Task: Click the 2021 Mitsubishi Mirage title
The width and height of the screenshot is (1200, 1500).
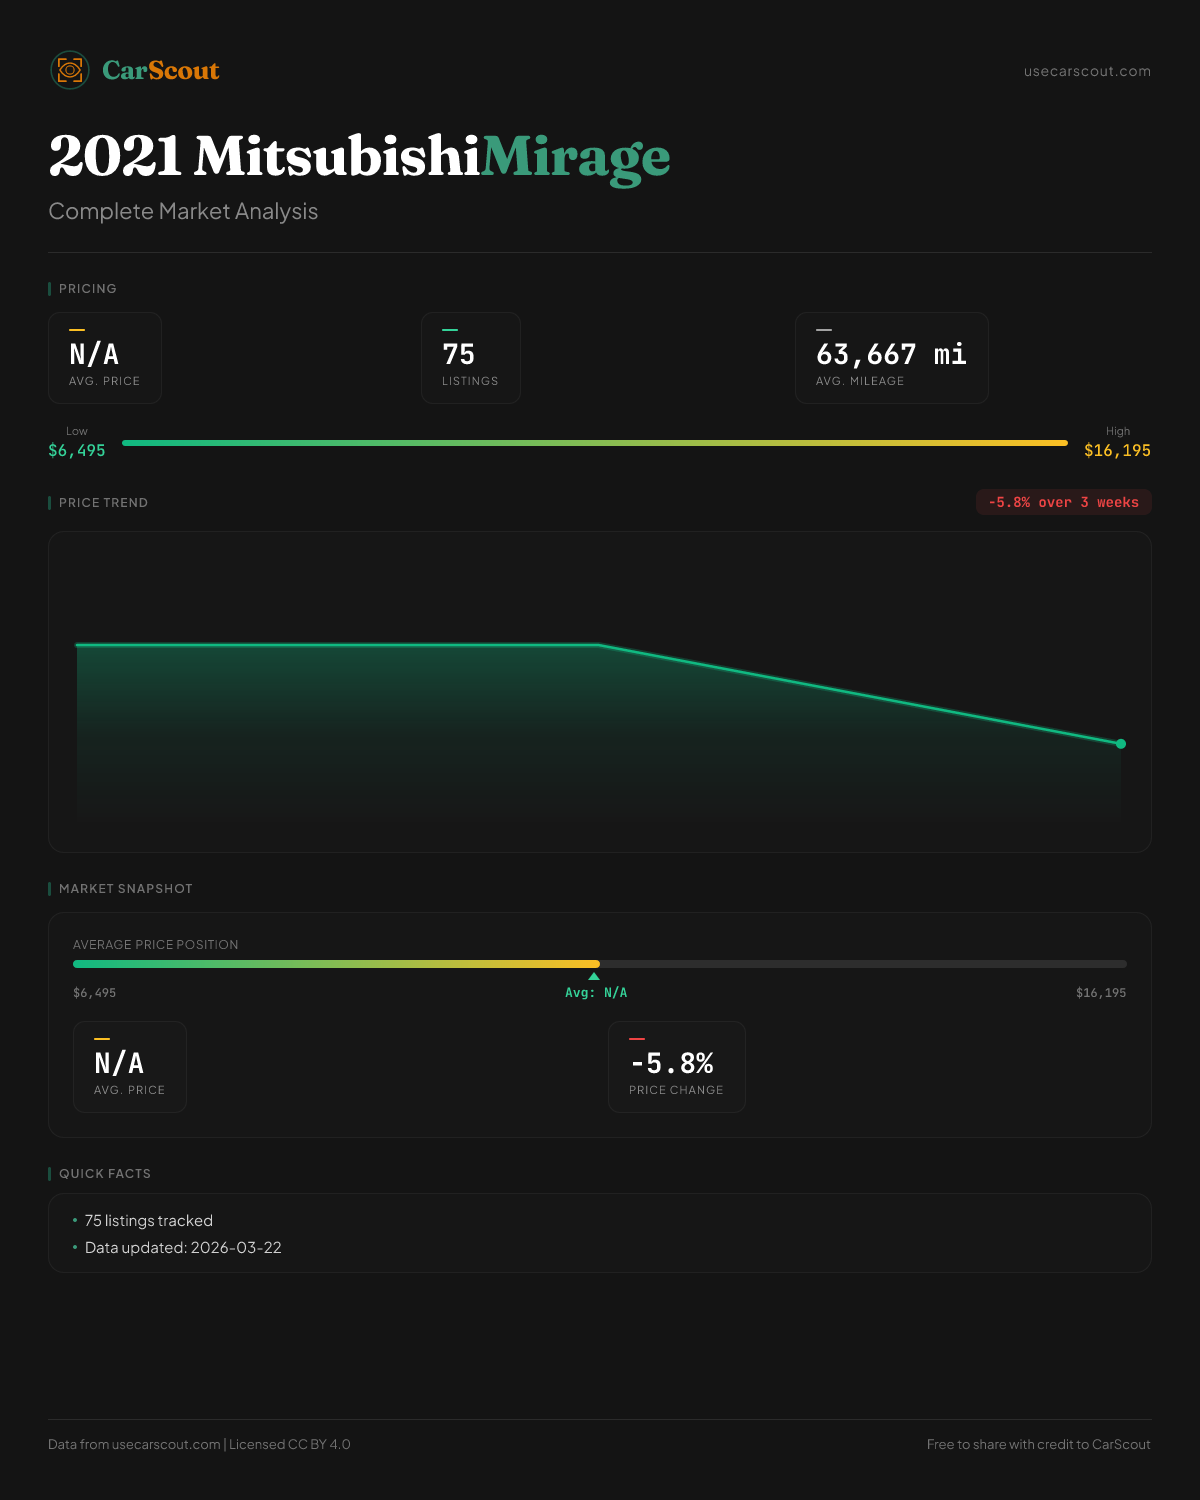Action: 359,157
